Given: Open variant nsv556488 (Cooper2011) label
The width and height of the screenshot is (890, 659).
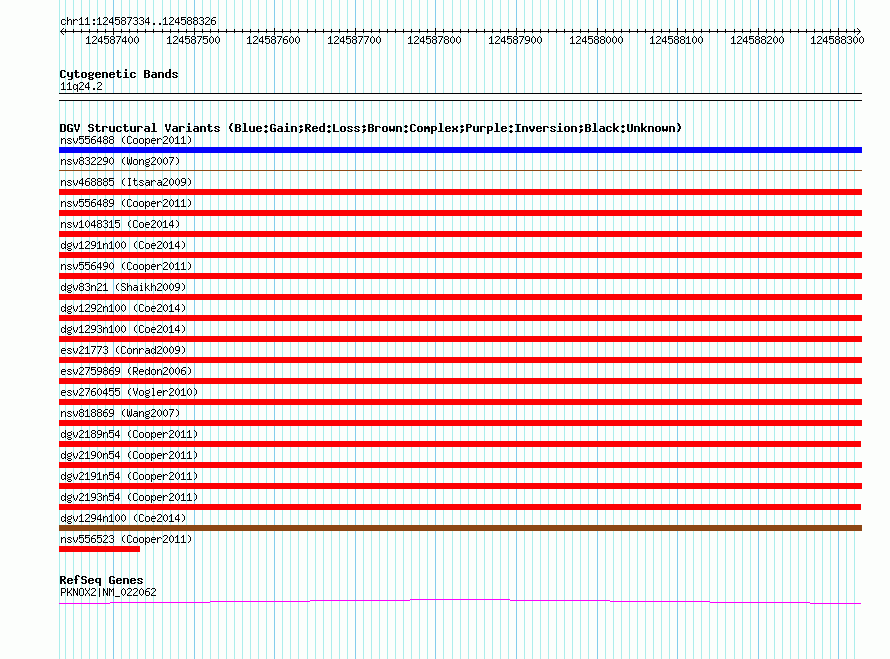Looking at the screenshot, I should coord(126,140).
